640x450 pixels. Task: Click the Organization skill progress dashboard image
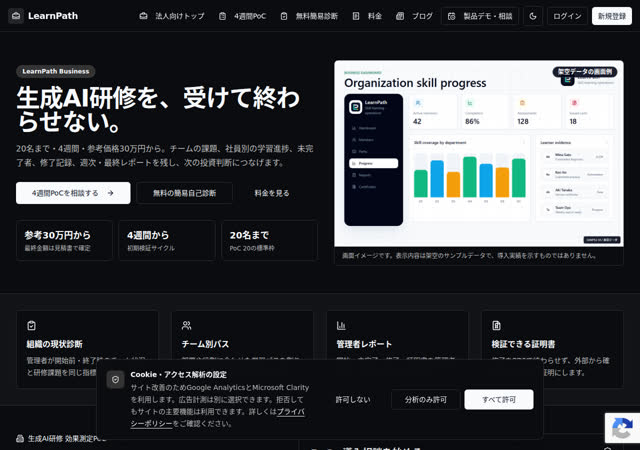point(479,154)
